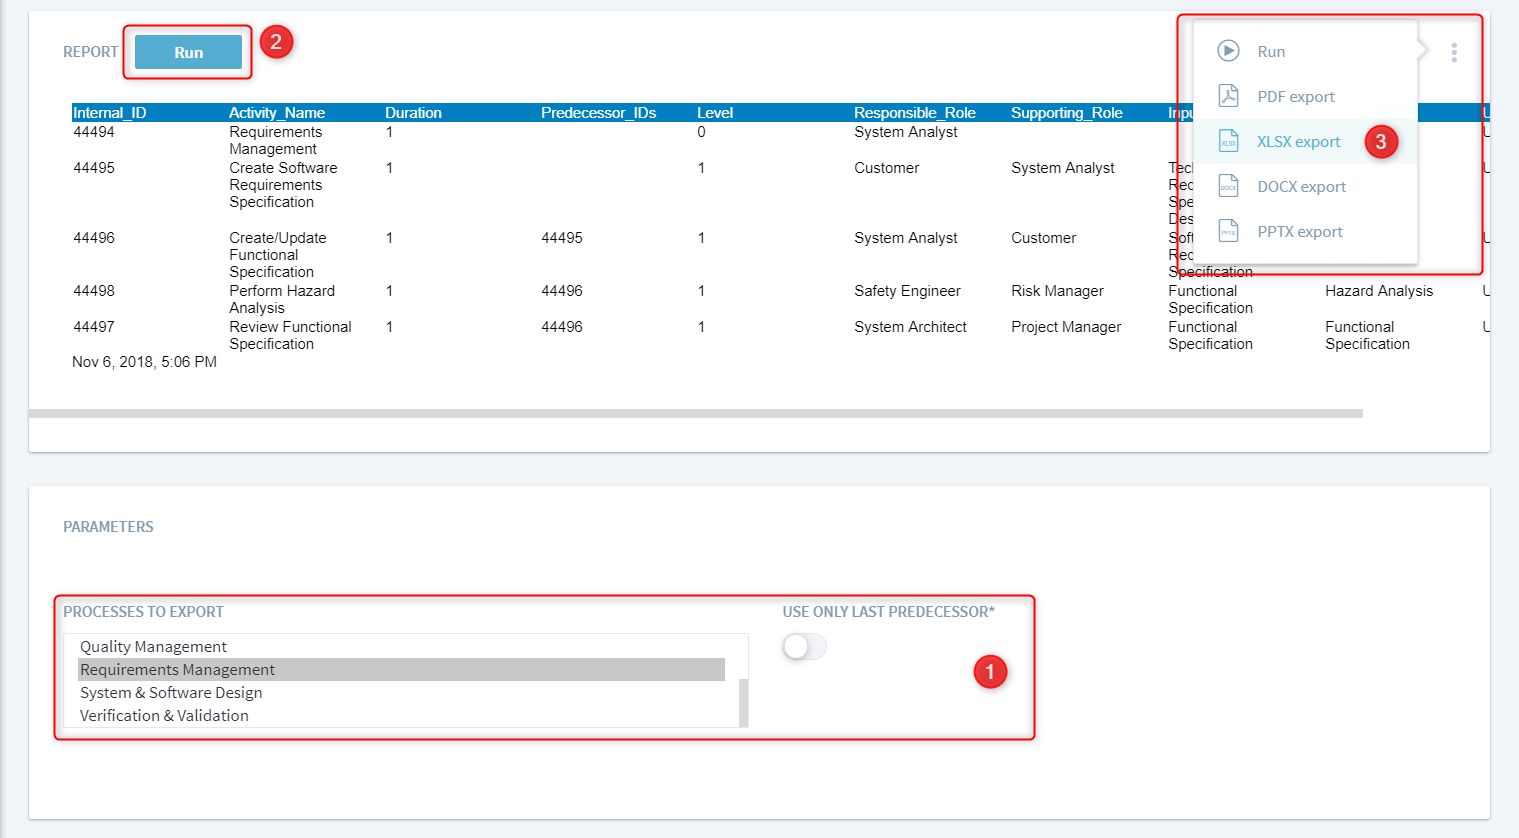This screenshot has height=838, width=1519.
Task: Click the process list vertical scrollbar
Action: [x=743, y=702]
